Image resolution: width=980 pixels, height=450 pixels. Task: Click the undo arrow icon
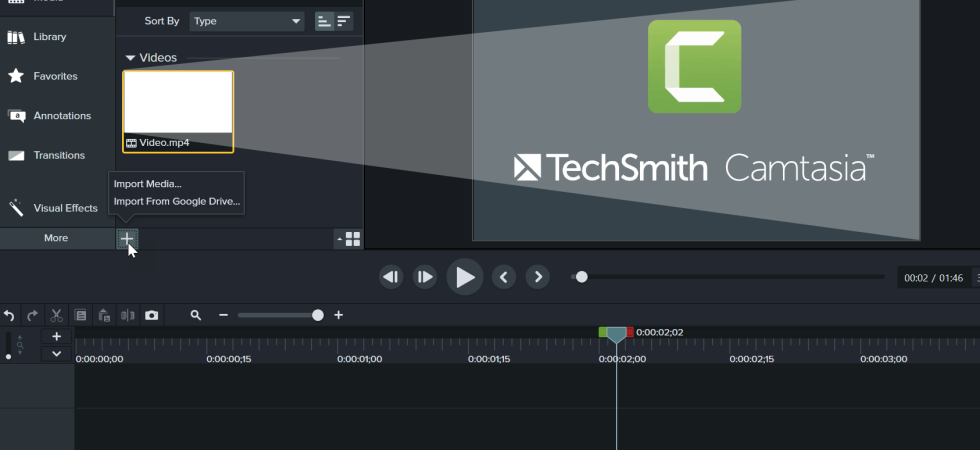9,316
